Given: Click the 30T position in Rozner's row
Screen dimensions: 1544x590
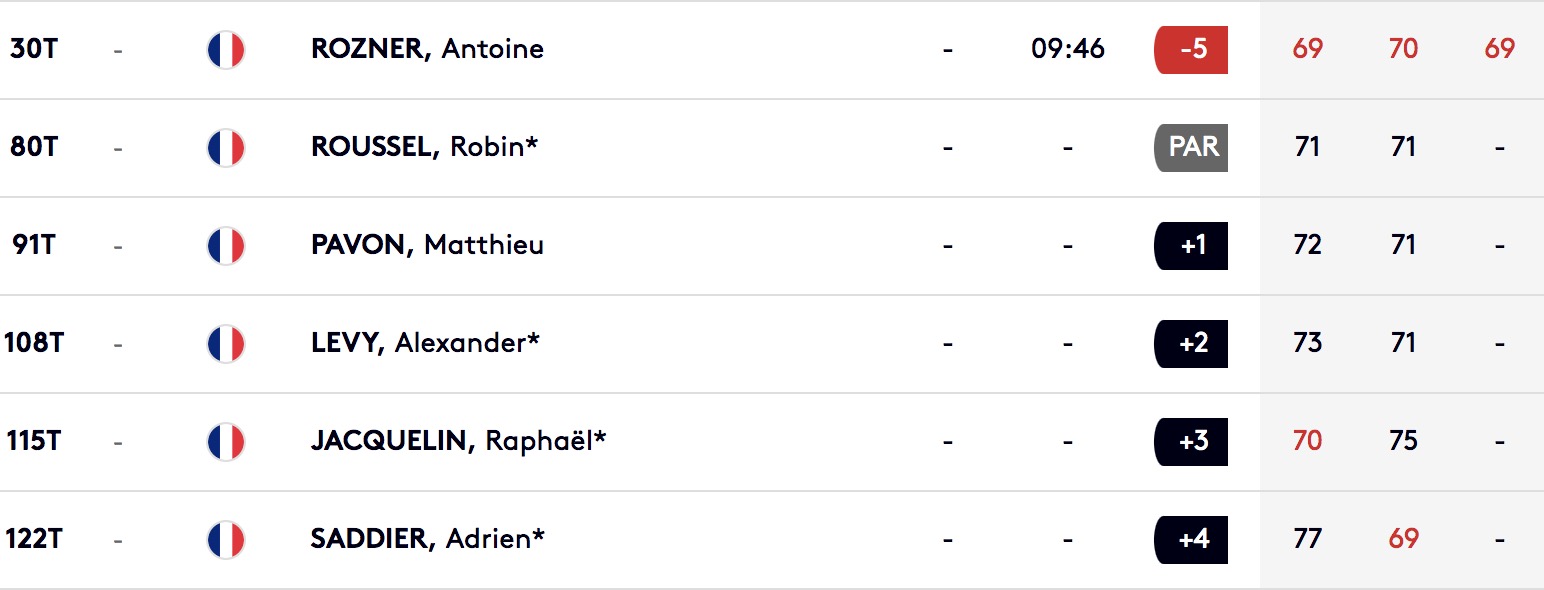Looking at the screenshot, I should tap(34, 49).
